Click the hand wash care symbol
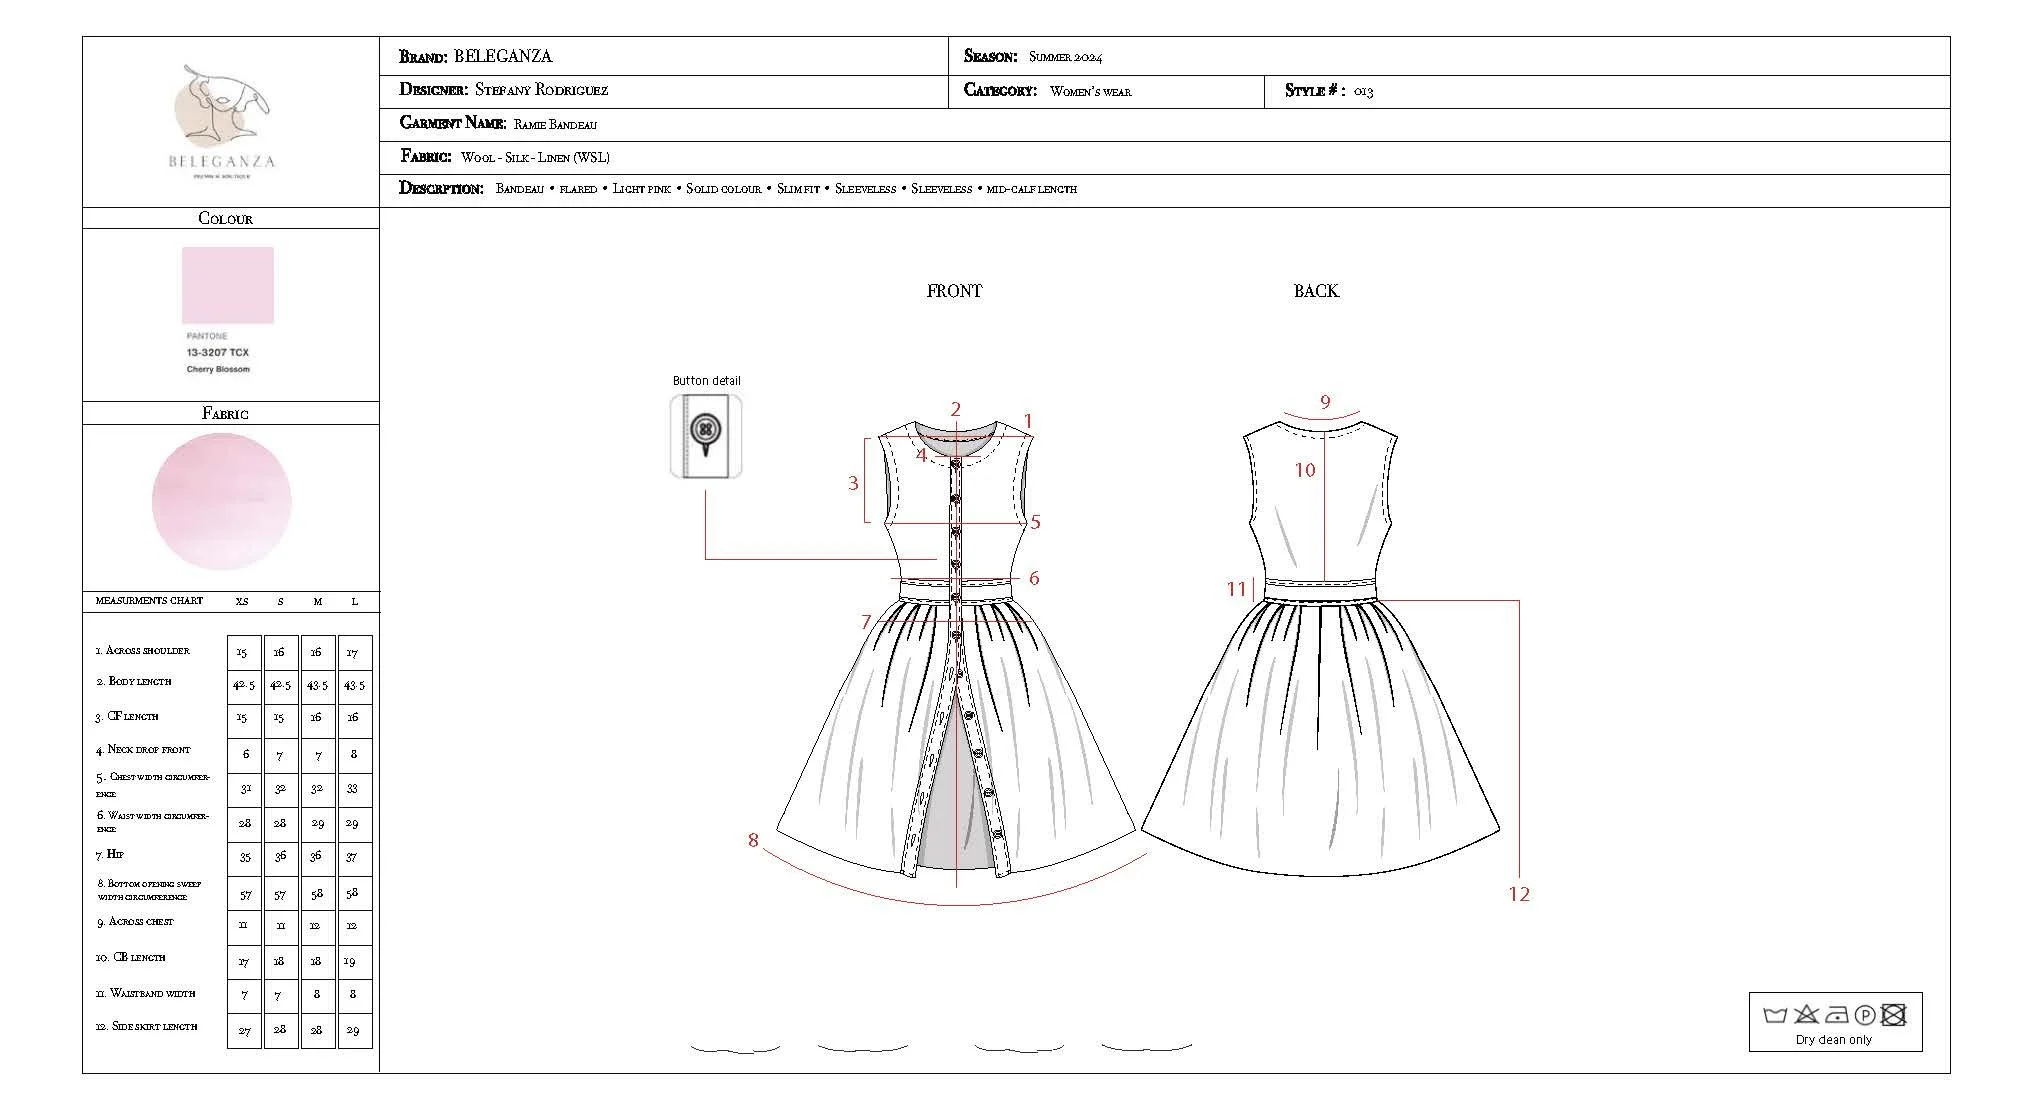Viewport: 2033px width, 1110px height. tap(1775, 1015)
